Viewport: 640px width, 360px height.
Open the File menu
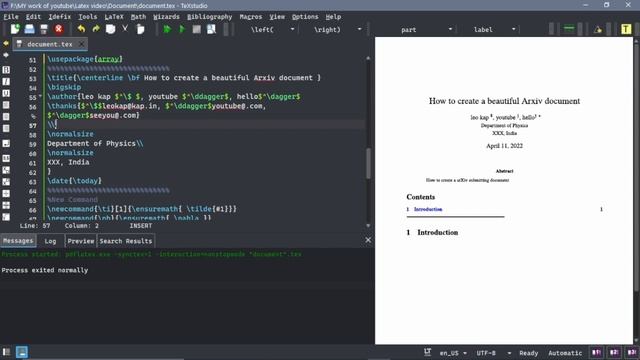[x=11, y=17]
